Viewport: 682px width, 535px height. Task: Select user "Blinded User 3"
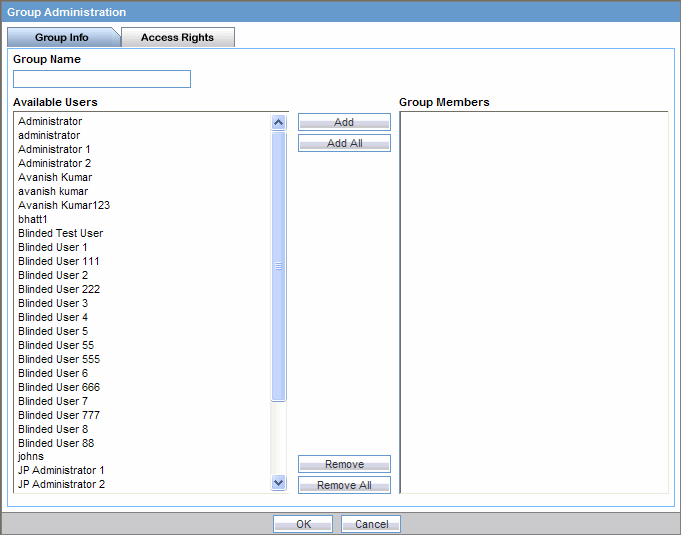[53, 303]
